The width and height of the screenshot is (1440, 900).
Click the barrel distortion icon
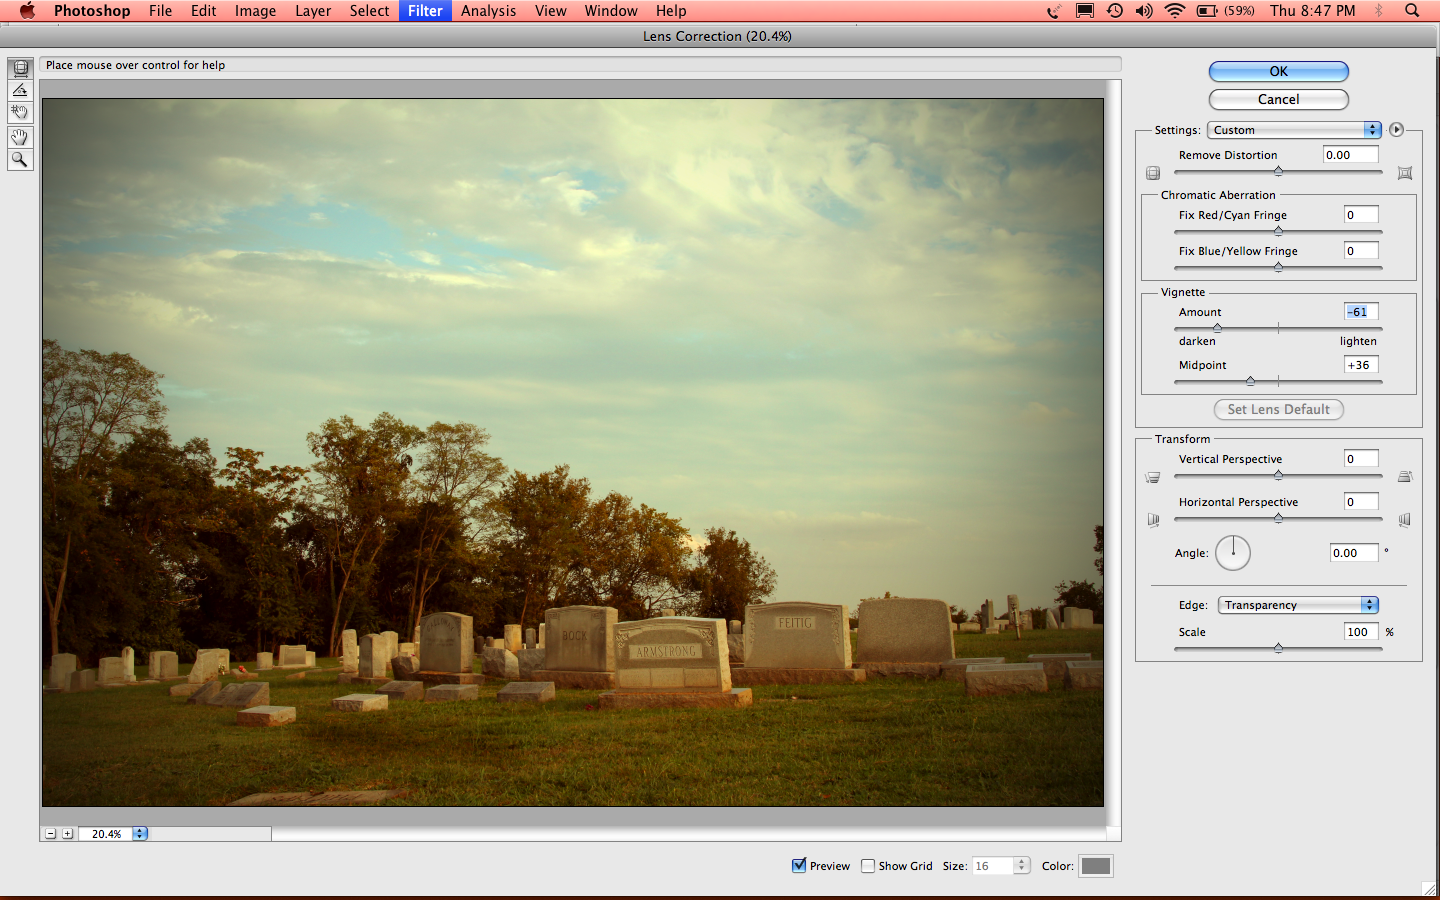click(x=1153, y=173)
